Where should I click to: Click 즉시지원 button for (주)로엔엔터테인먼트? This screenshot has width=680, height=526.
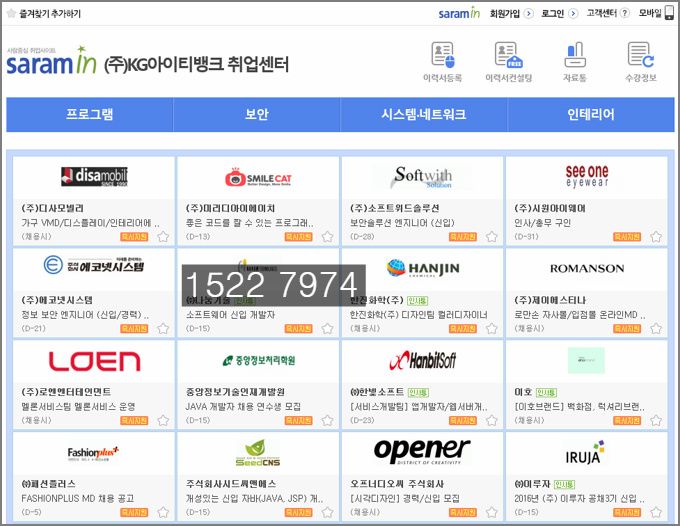click(134, 421)
